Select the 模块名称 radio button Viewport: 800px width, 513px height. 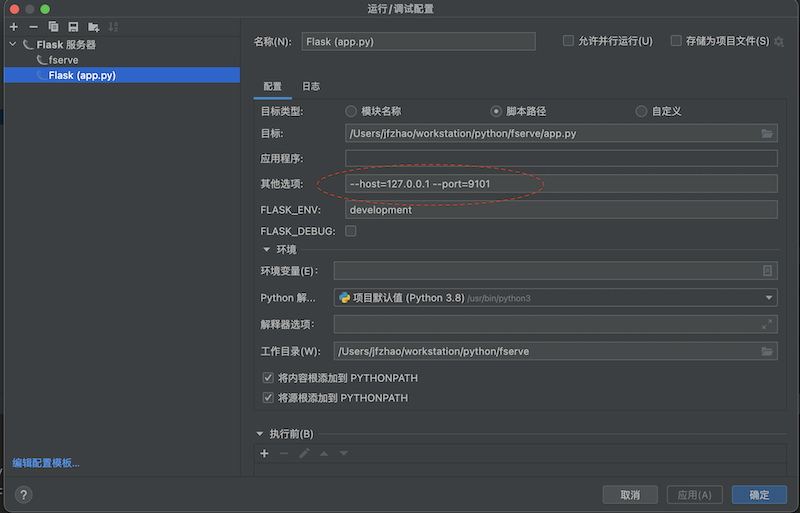[x=351, y=111]
